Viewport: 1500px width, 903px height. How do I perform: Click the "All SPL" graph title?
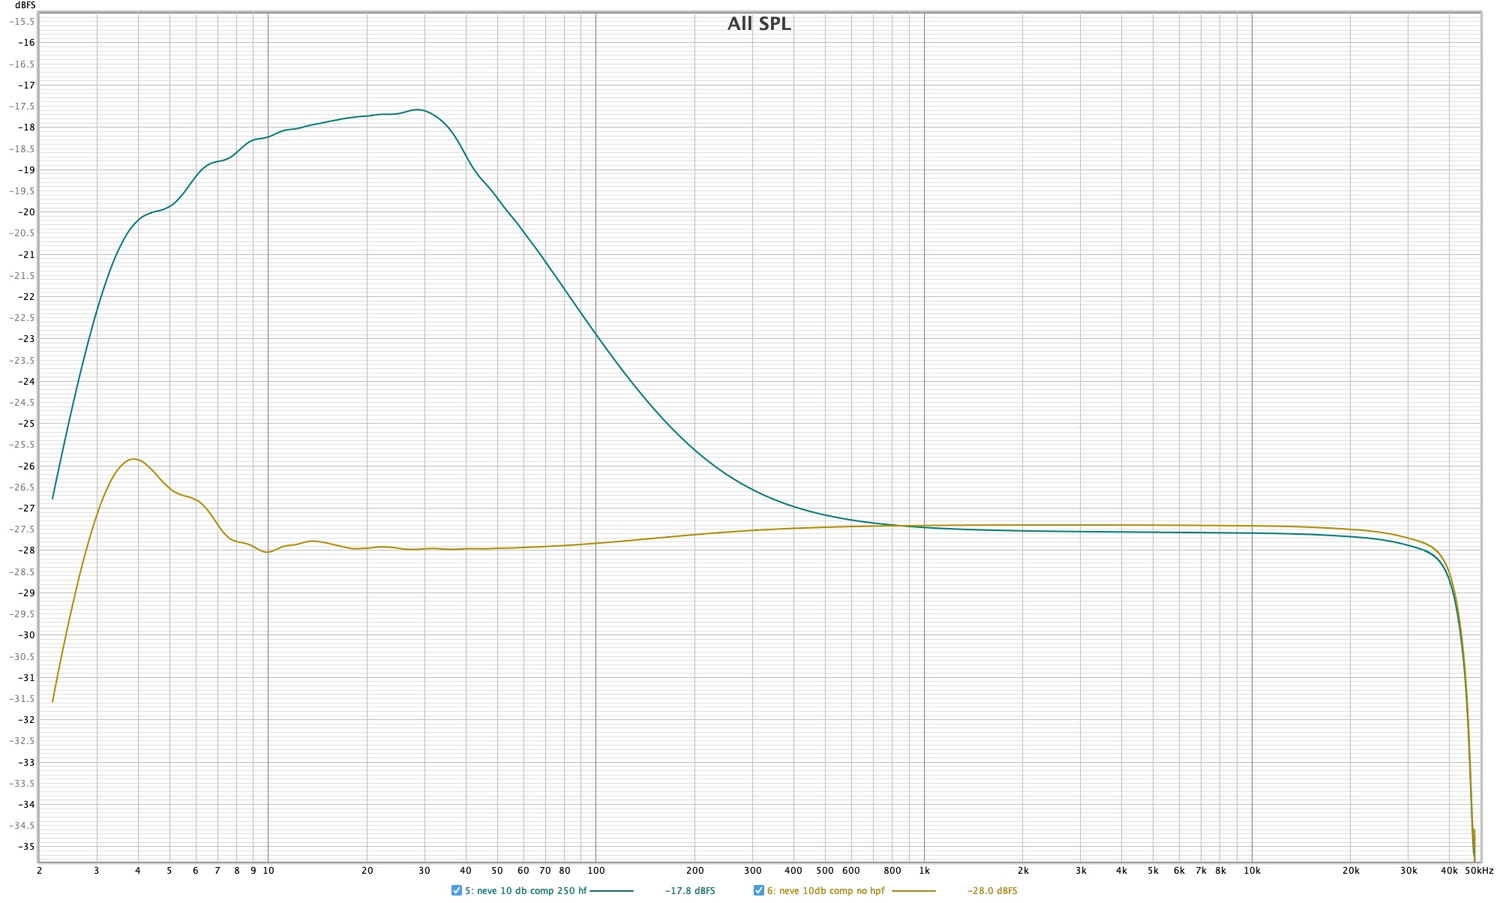[759, 24]
